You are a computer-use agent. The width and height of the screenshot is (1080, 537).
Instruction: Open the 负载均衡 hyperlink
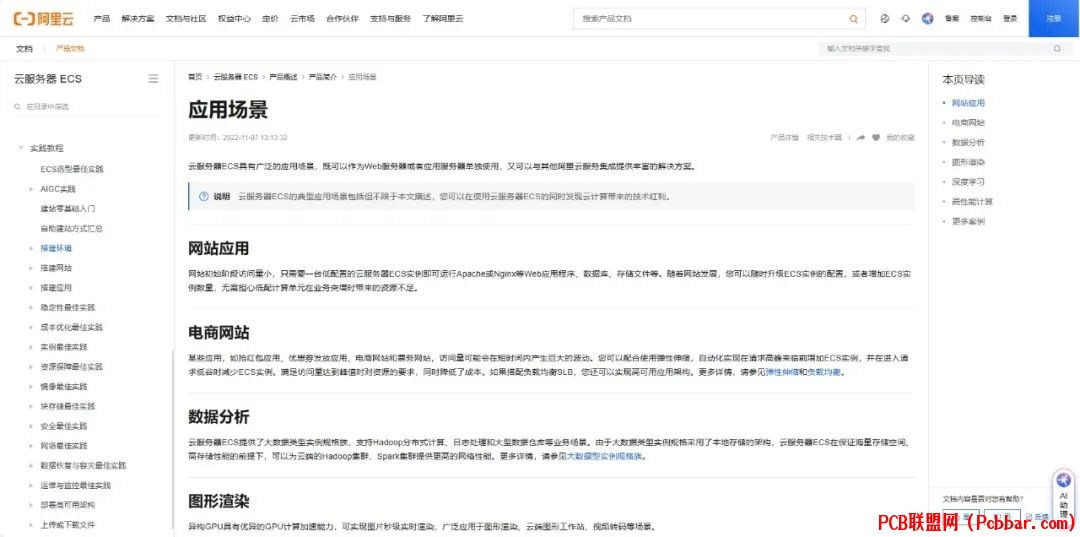coord(824,372)
